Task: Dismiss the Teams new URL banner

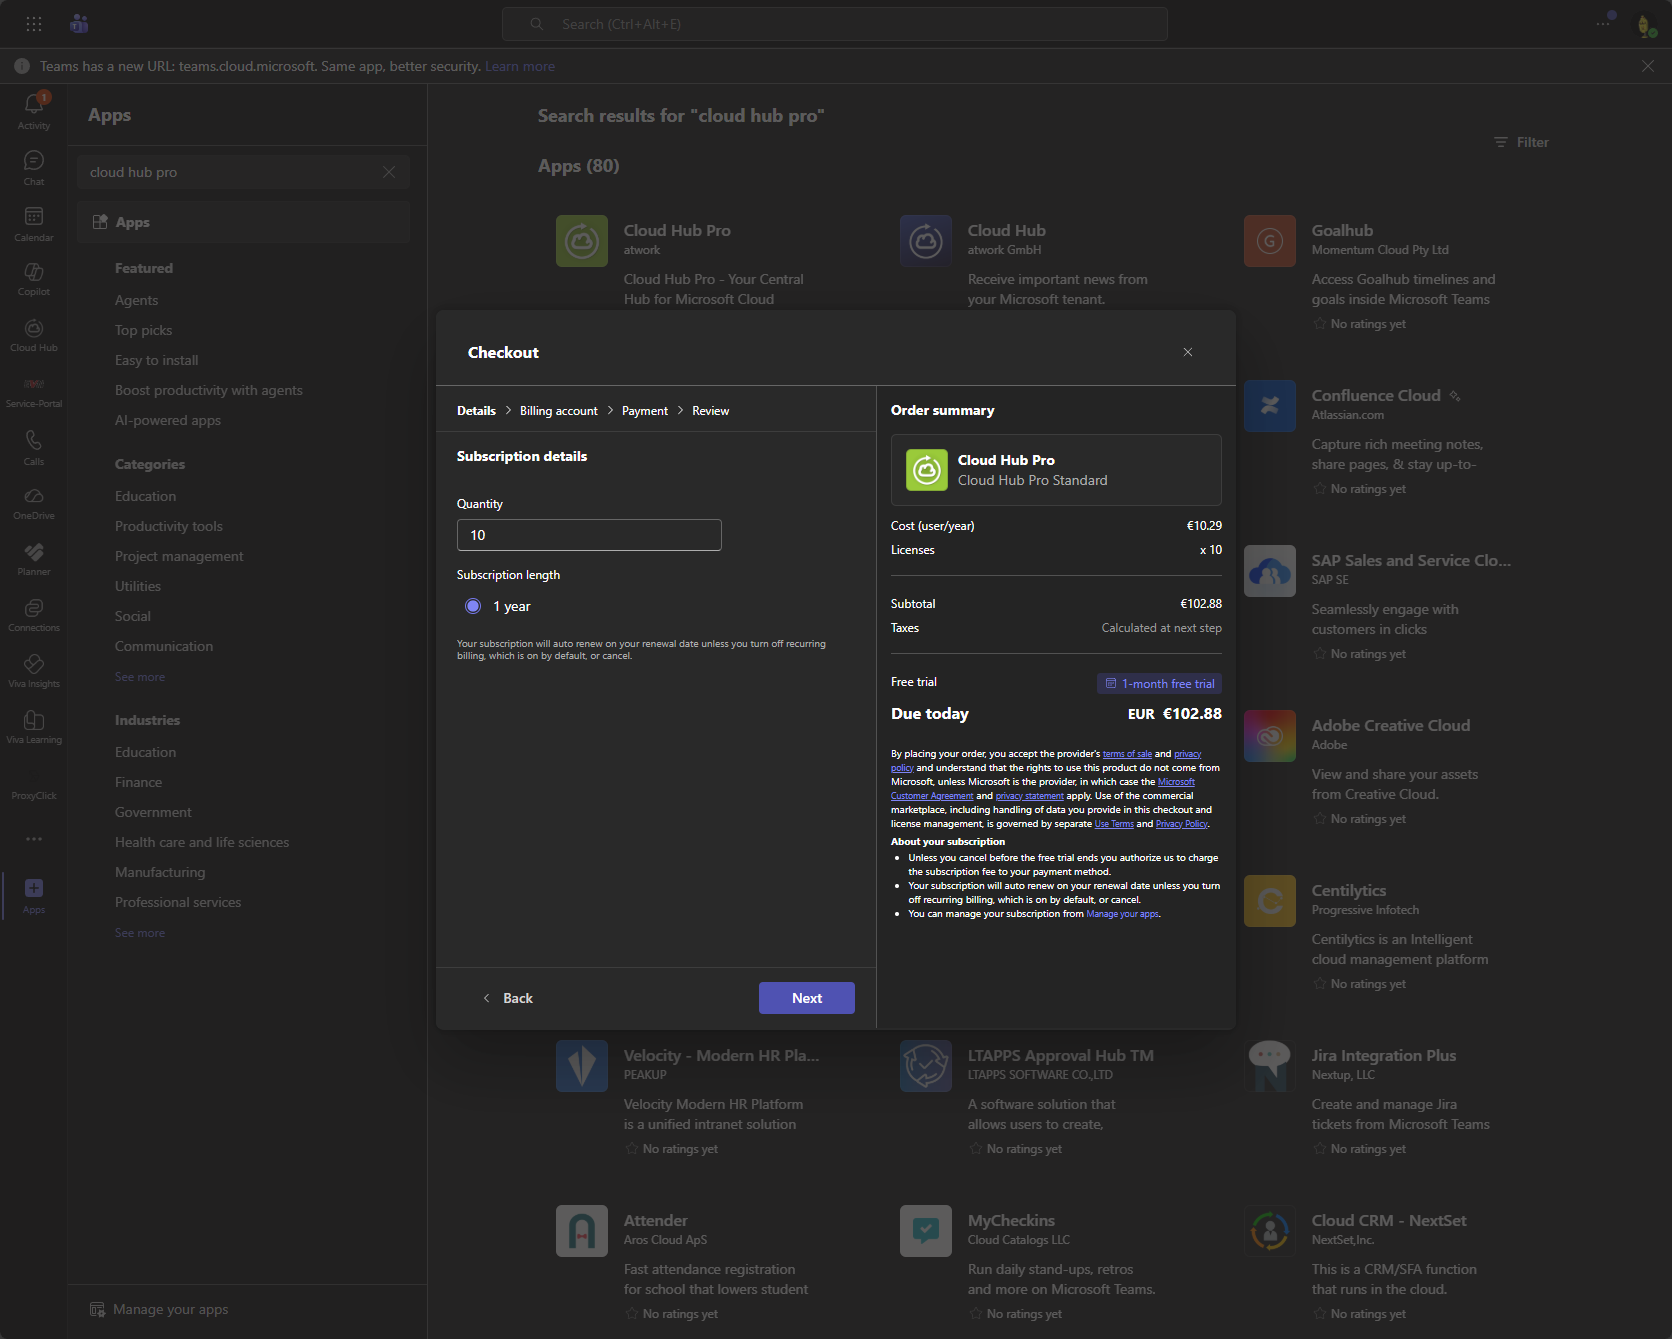Action: click(1648, 66)
